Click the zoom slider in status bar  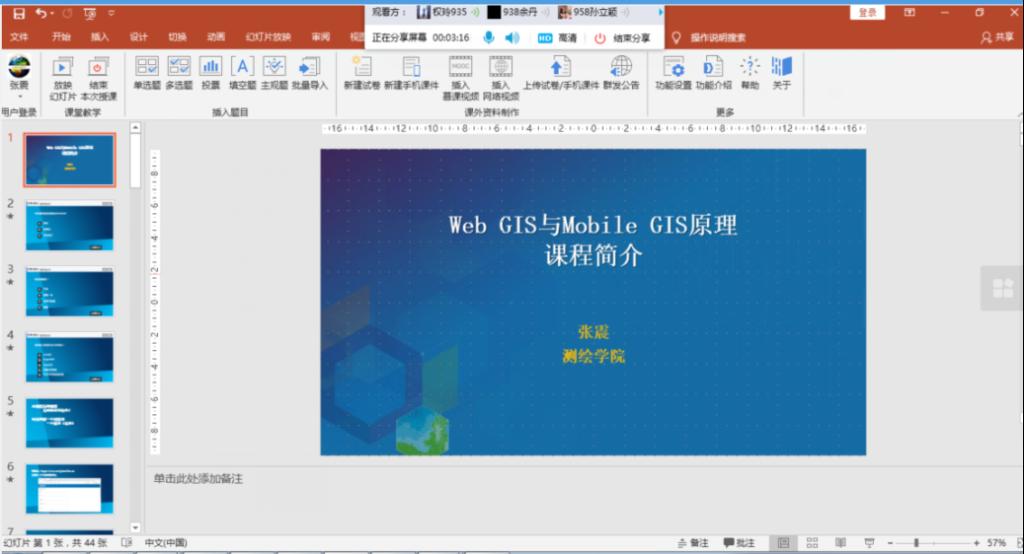[x=916, y=542]
